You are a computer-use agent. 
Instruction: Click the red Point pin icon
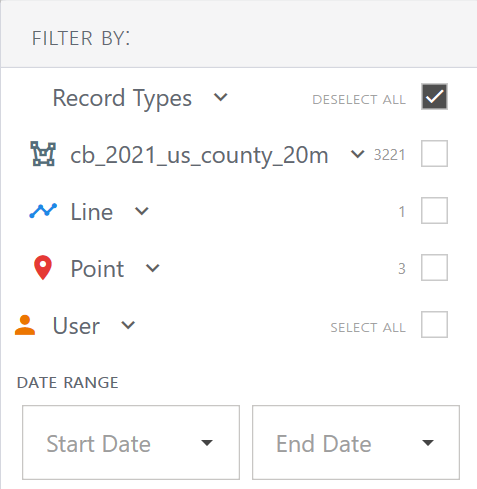pos(43,268)
